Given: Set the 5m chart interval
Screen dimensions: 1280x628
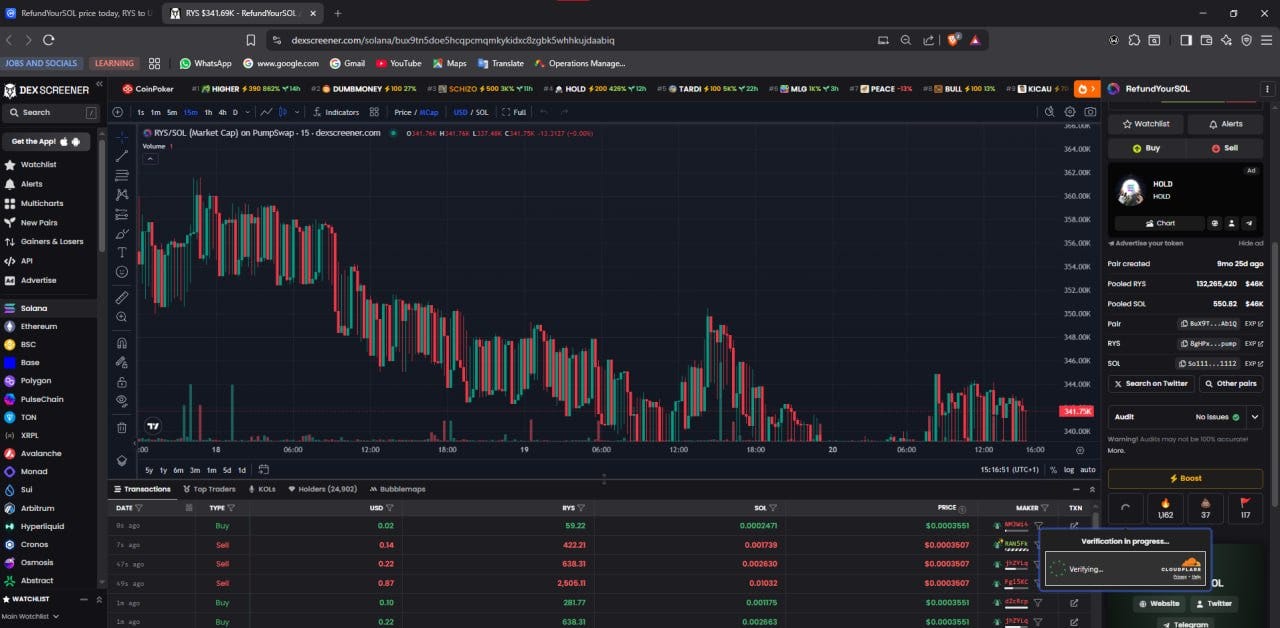Looking at the screenshot, I should tap(172, 112).
